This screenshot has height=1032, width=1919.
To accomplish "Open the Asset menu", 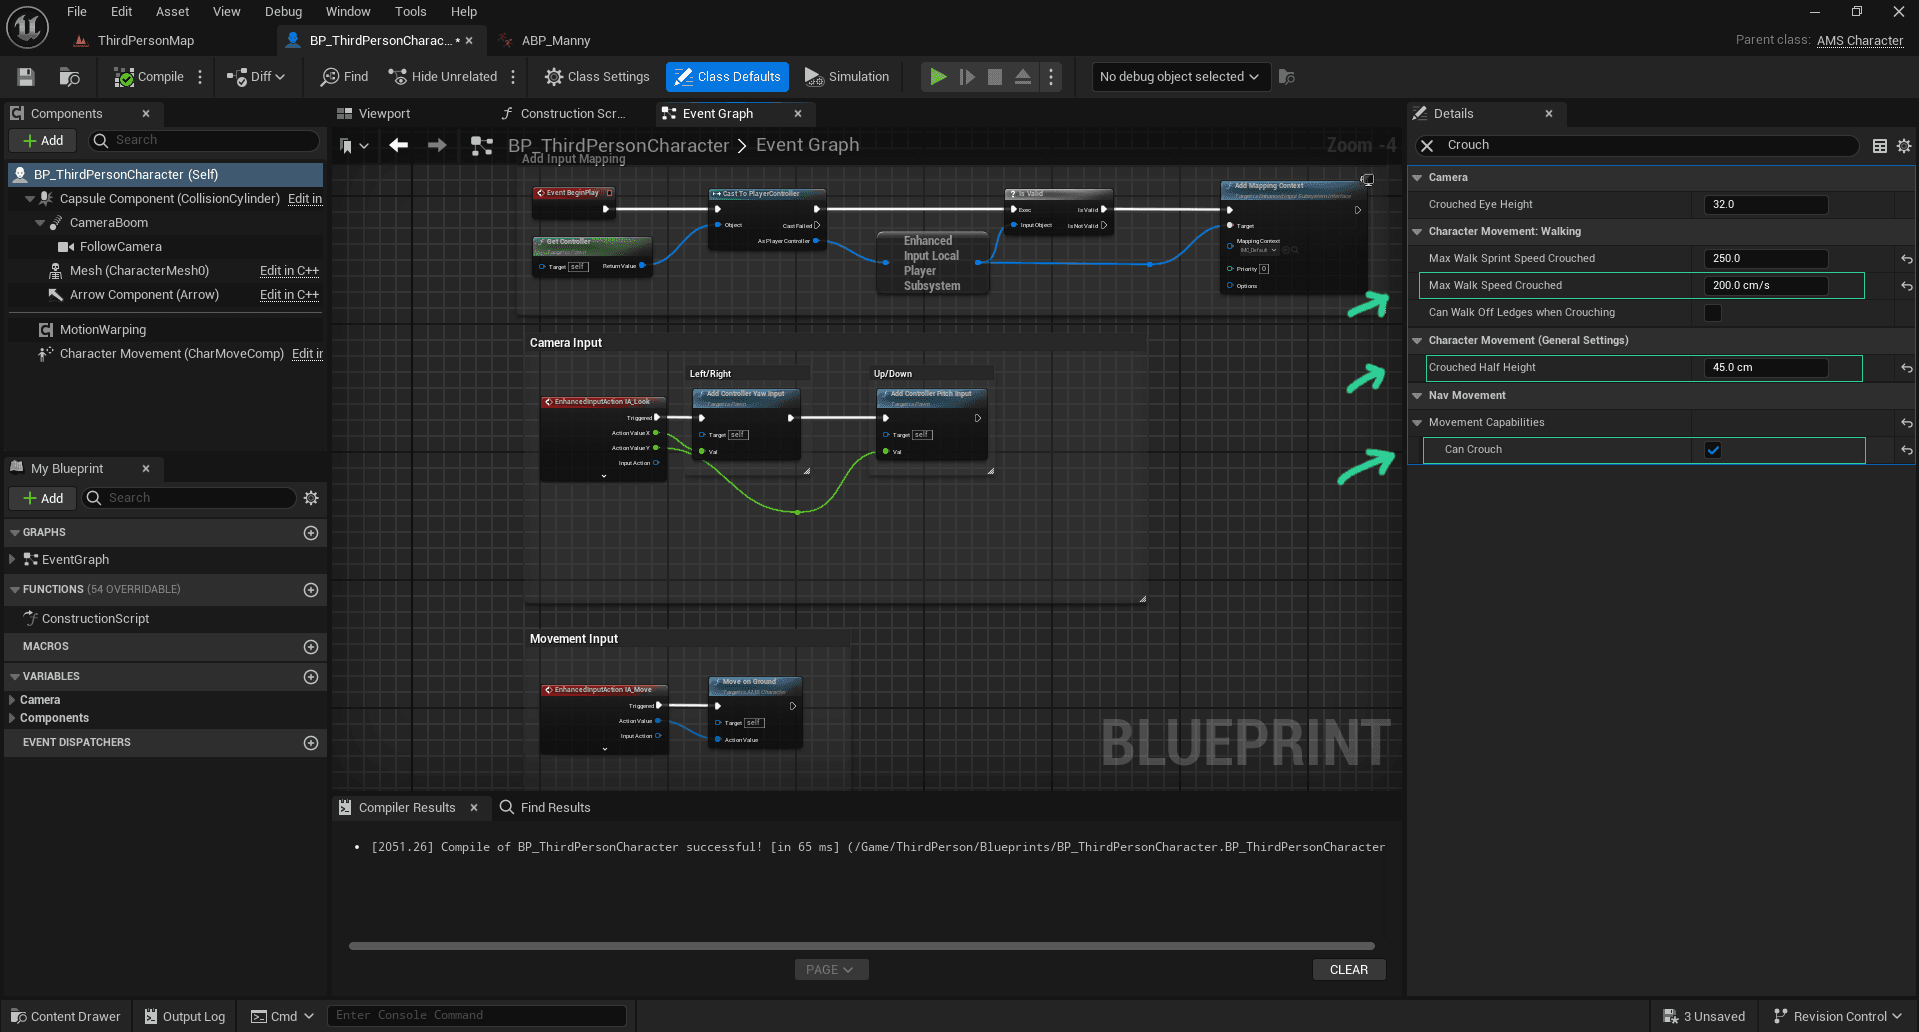I will point(172,12).
